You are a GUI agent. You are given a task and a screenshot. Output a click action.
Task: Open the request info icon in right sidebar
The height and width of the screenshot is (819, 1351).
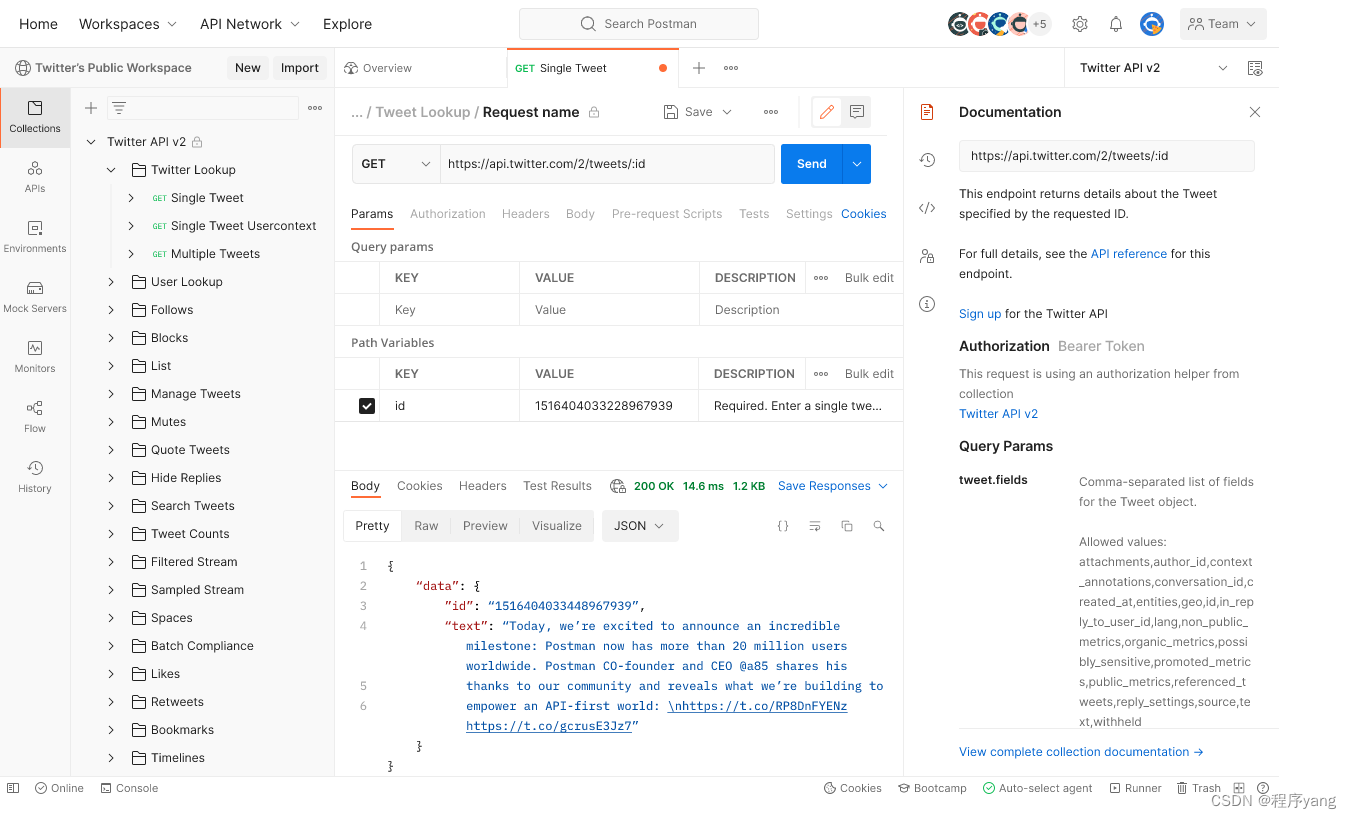click(927, 304)
